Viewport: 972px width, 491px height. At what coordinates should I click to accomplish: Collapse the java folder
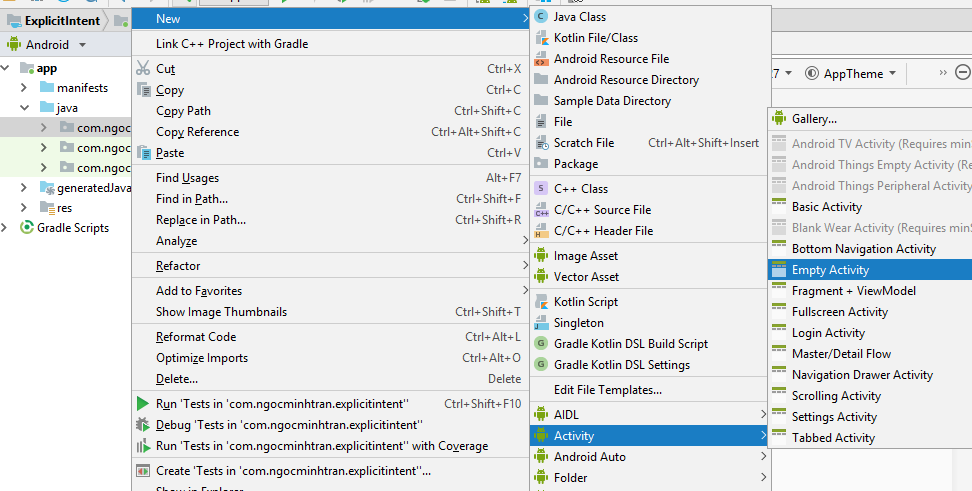tap(24, 107)
